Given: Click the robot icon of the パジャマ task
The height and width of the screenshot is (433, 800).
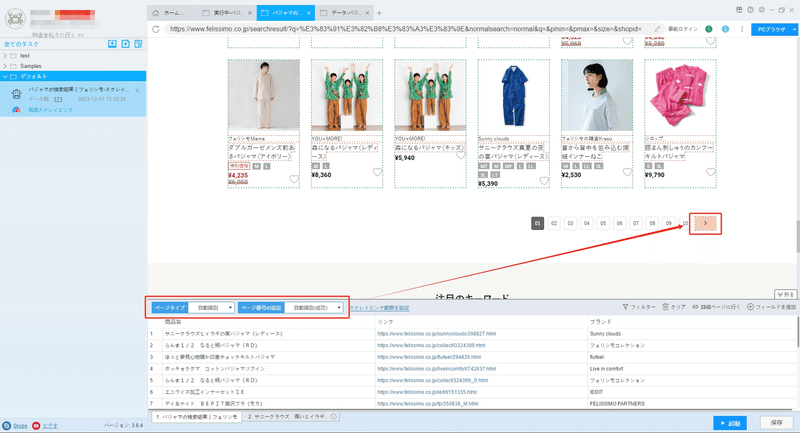Looking at the screenshot, I should click(x=17, y=94).
